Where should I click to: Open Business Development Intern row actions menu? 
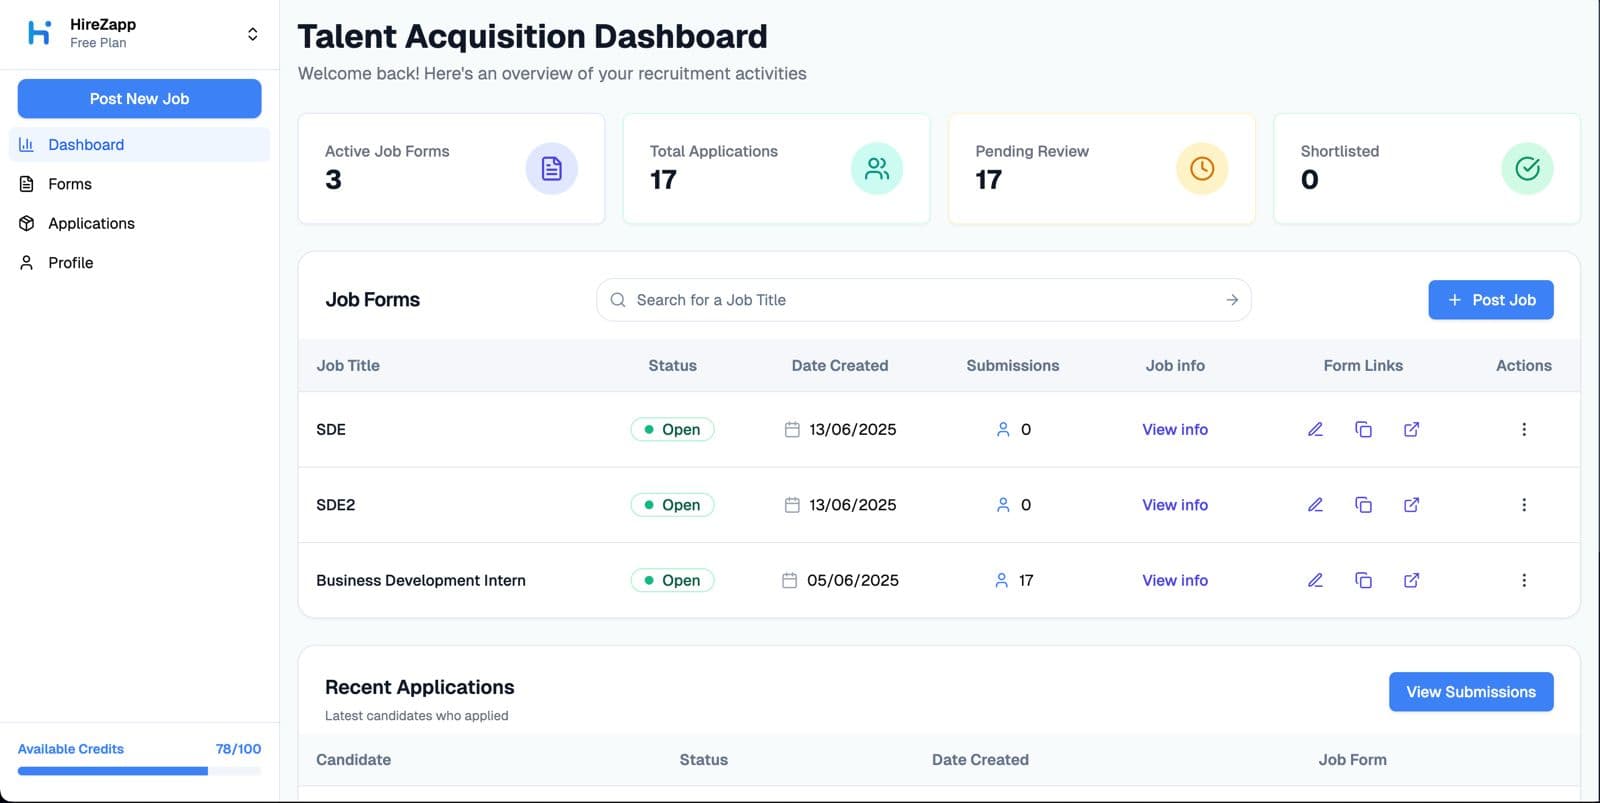[1524, 580]
